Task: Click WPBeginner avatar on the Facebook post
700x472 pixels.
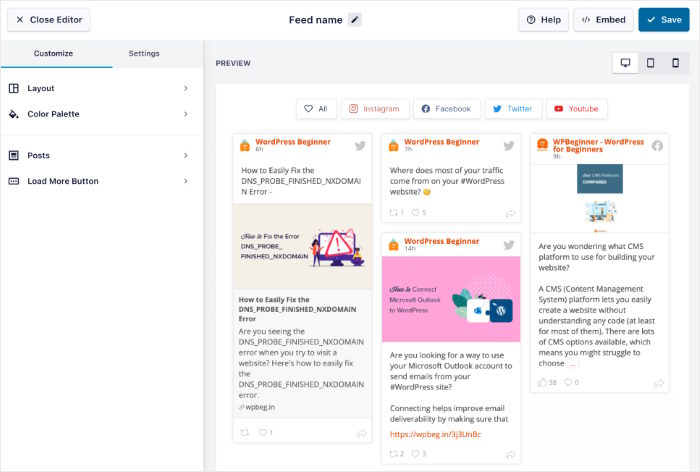Action: [x=542, y=144]
